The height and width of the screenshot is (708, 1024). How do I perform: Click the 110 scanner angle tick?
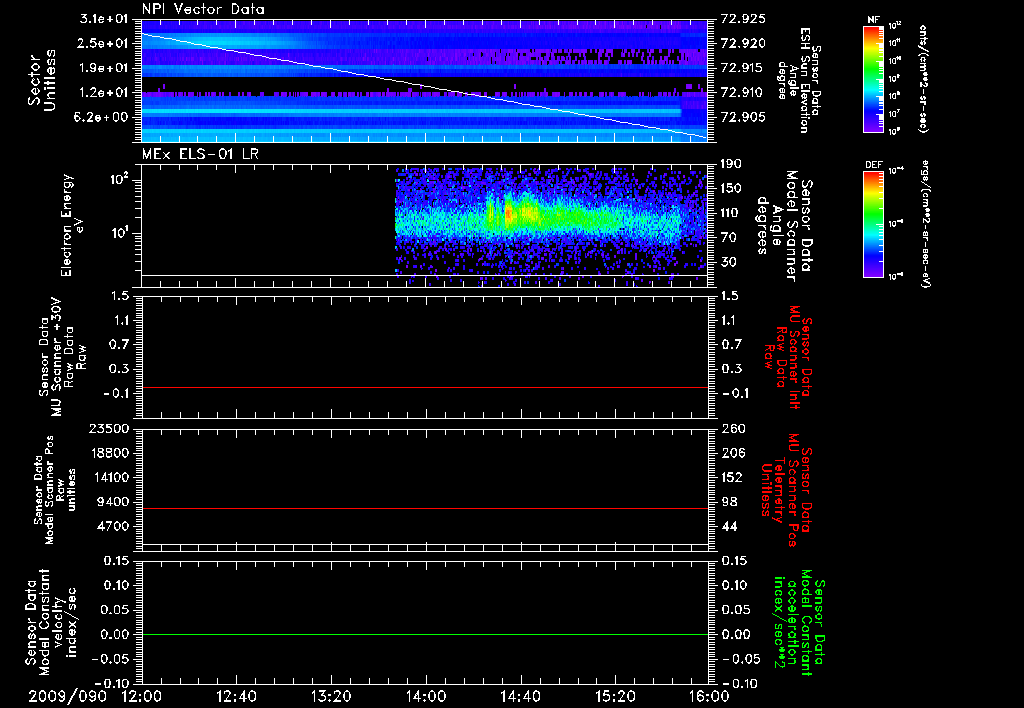click(x=731, y=213)
